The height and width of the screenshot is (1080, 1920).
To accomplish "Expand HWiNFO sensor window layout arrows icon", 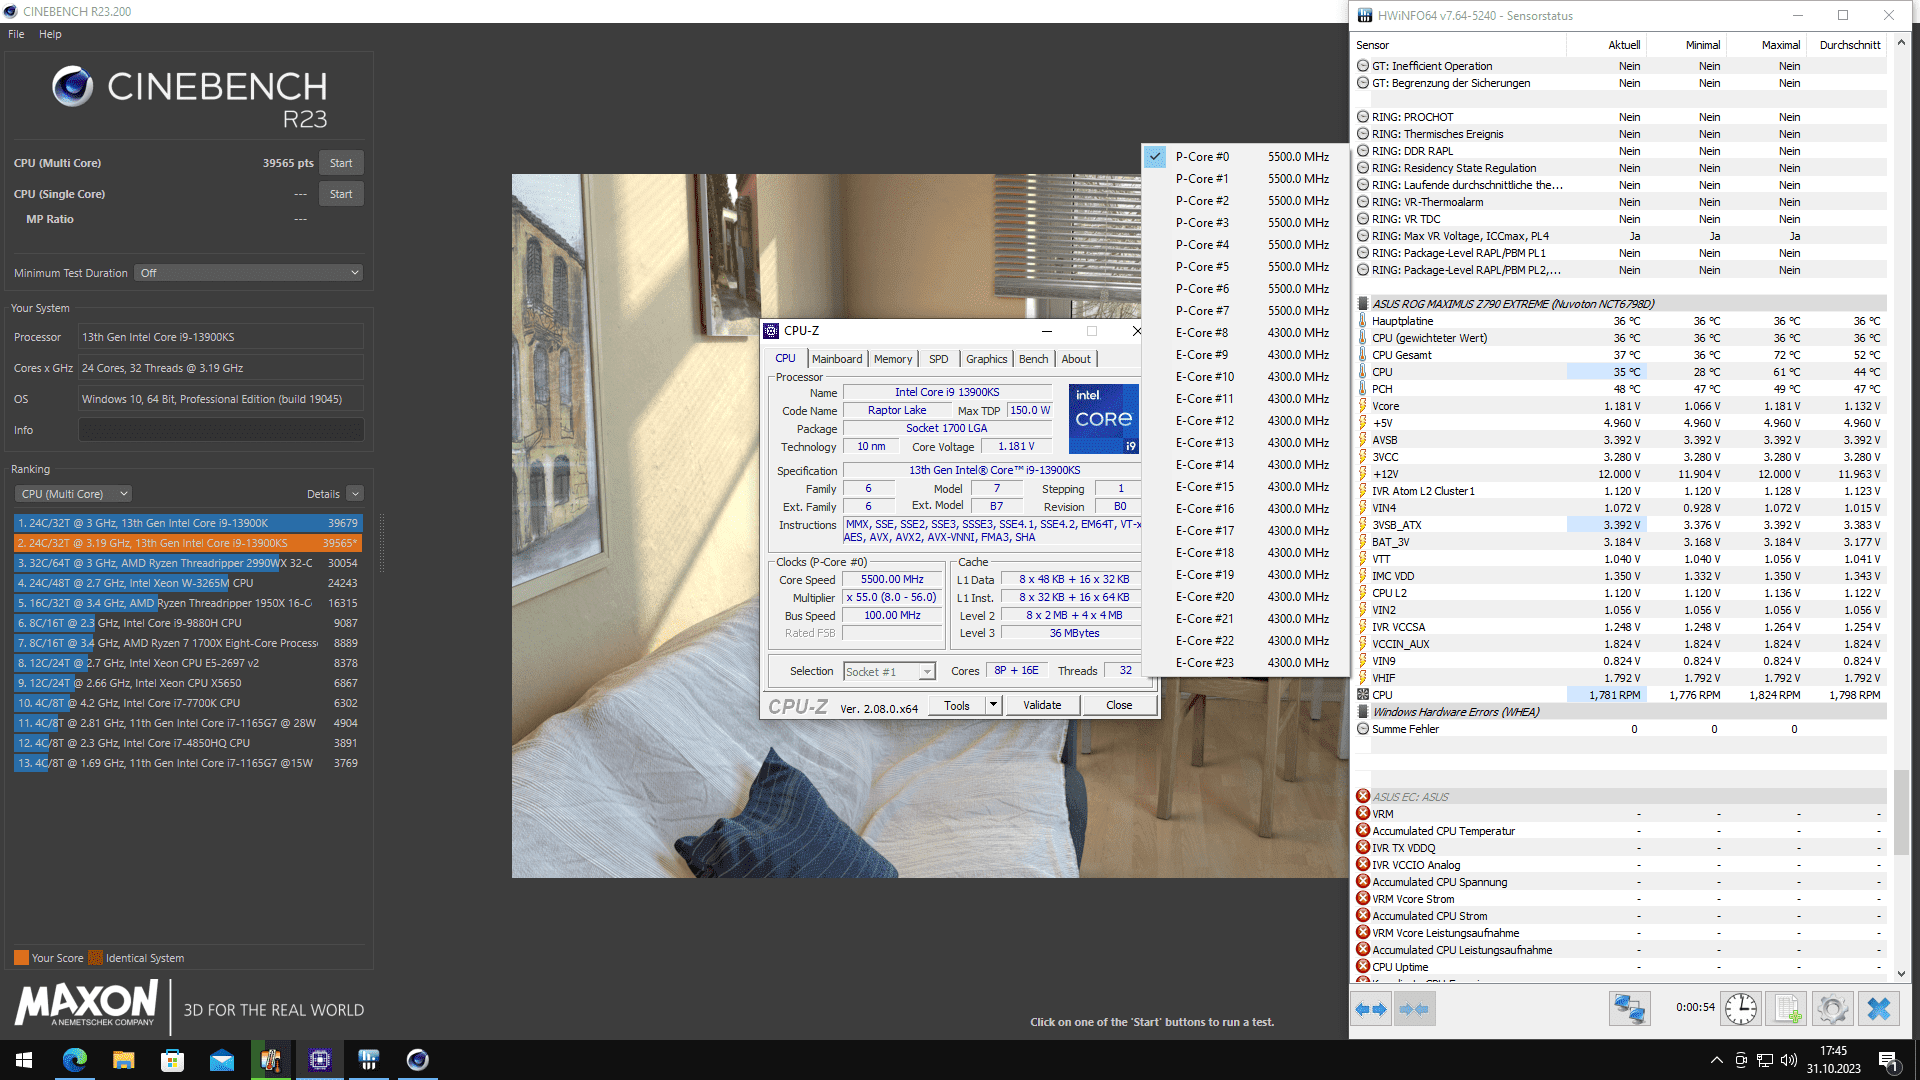I will click(1371, 1009).
